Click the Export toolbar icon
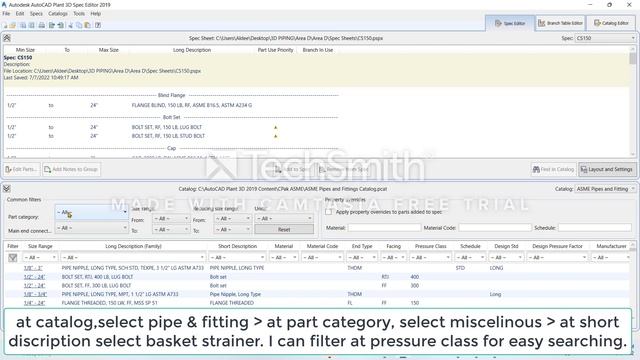This screenshot has width=640, height=360. coord(52,25)
